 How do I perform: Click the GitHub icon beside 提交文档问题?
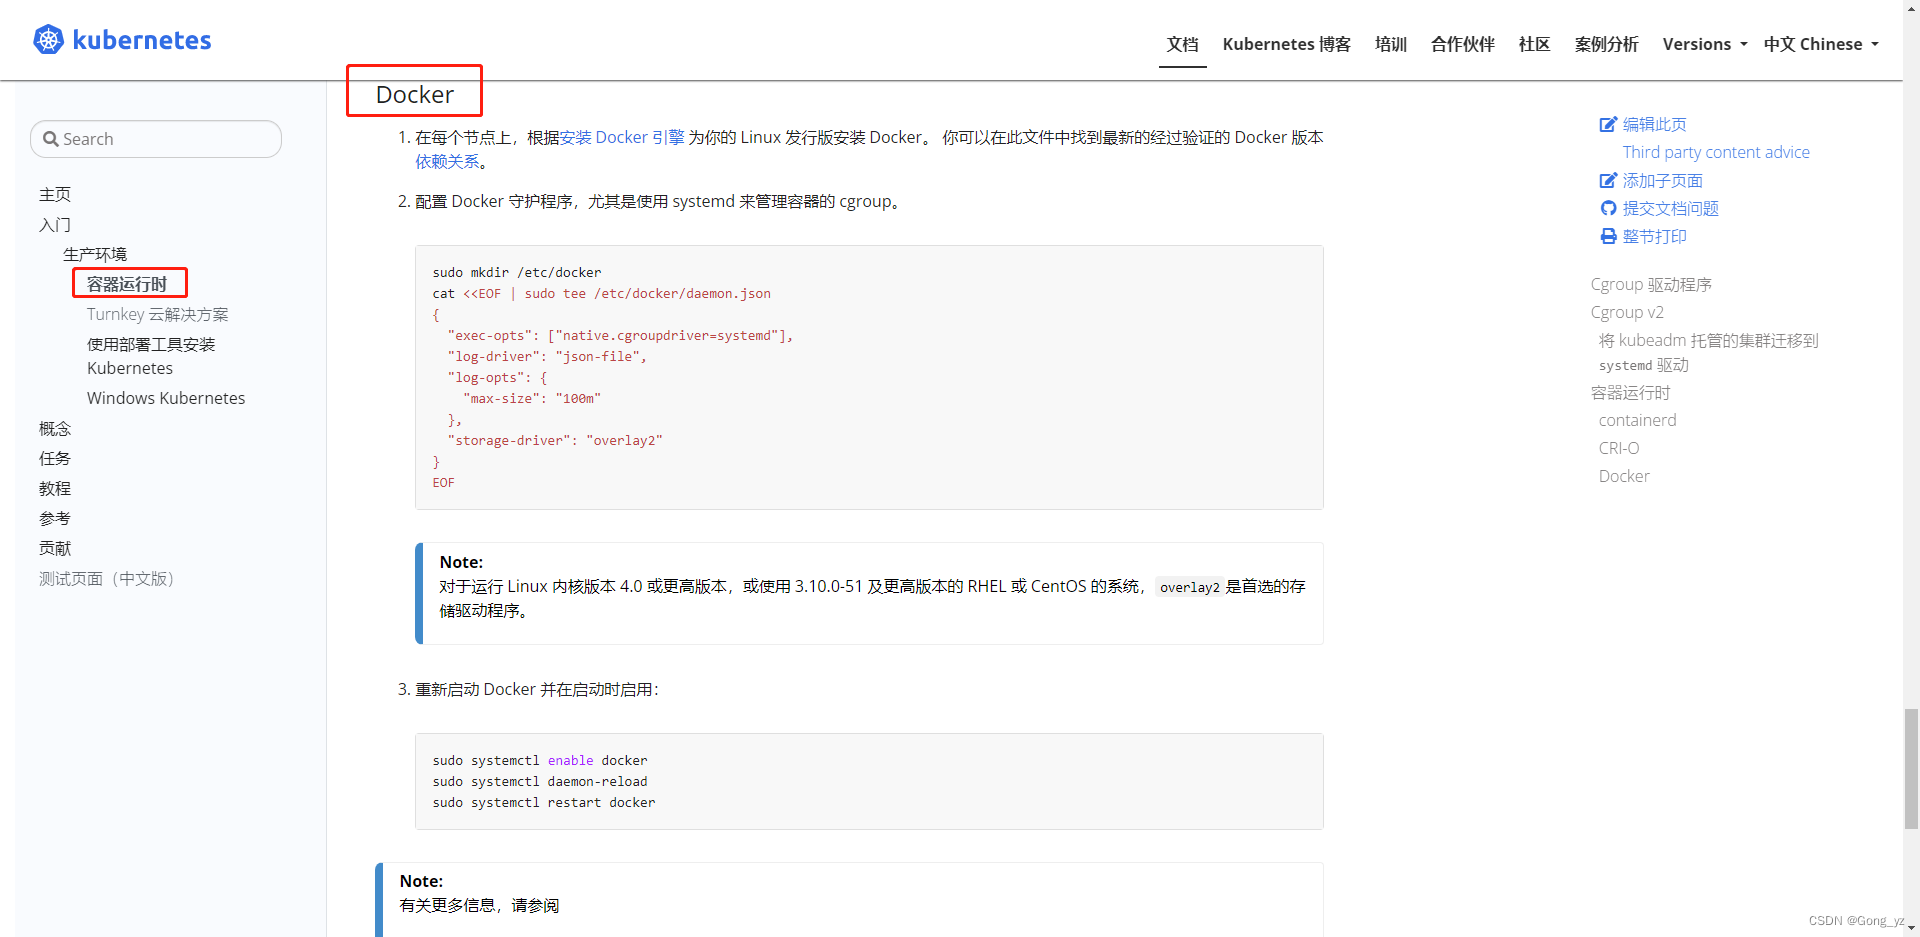(x=1608, y=208)
